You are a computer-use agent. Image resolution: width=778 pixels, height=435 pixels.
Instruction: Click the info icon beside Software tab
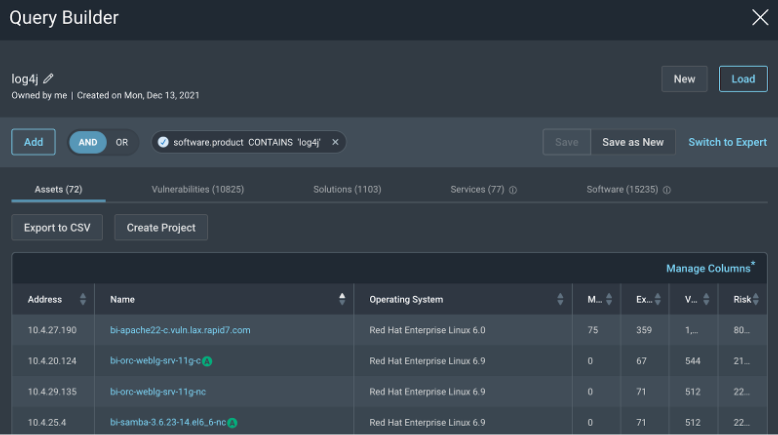[667, 190]
